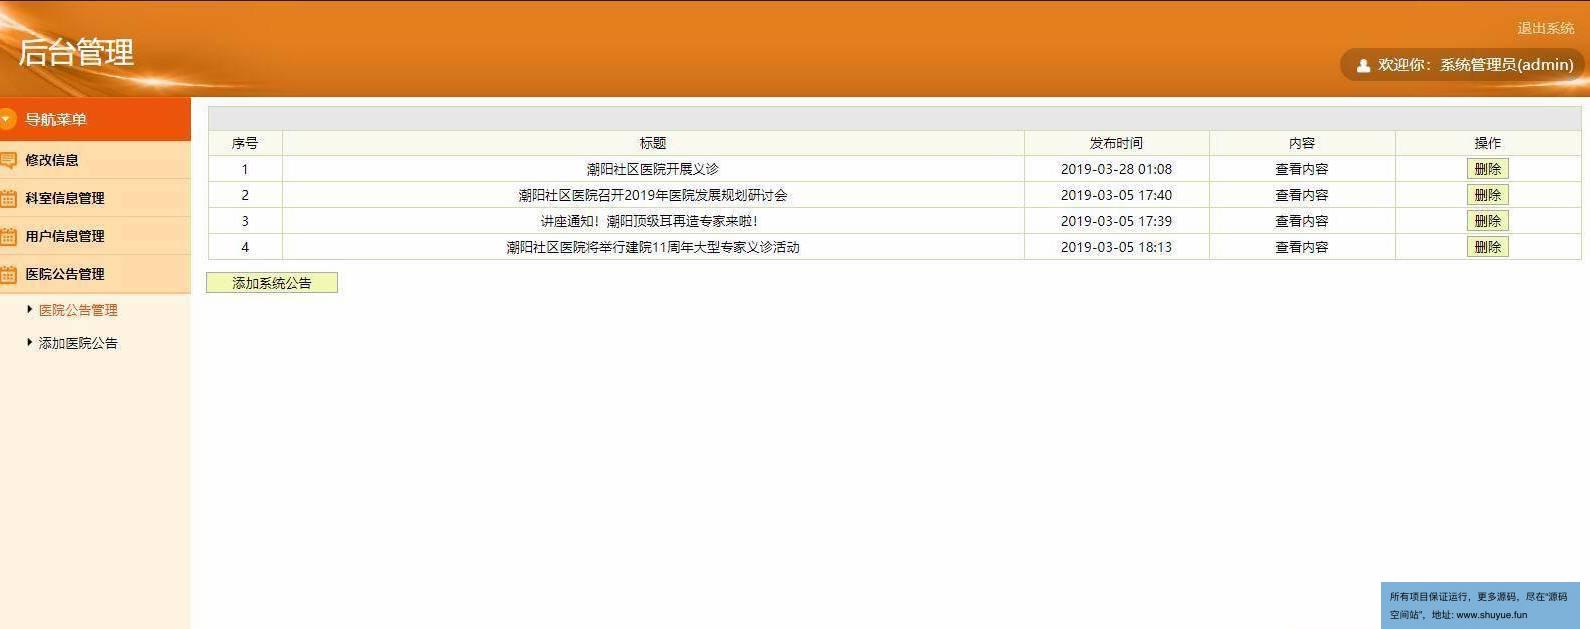Click the user avatar icon beside 欢迎你
The image size is (1590, 629).
1363,66
